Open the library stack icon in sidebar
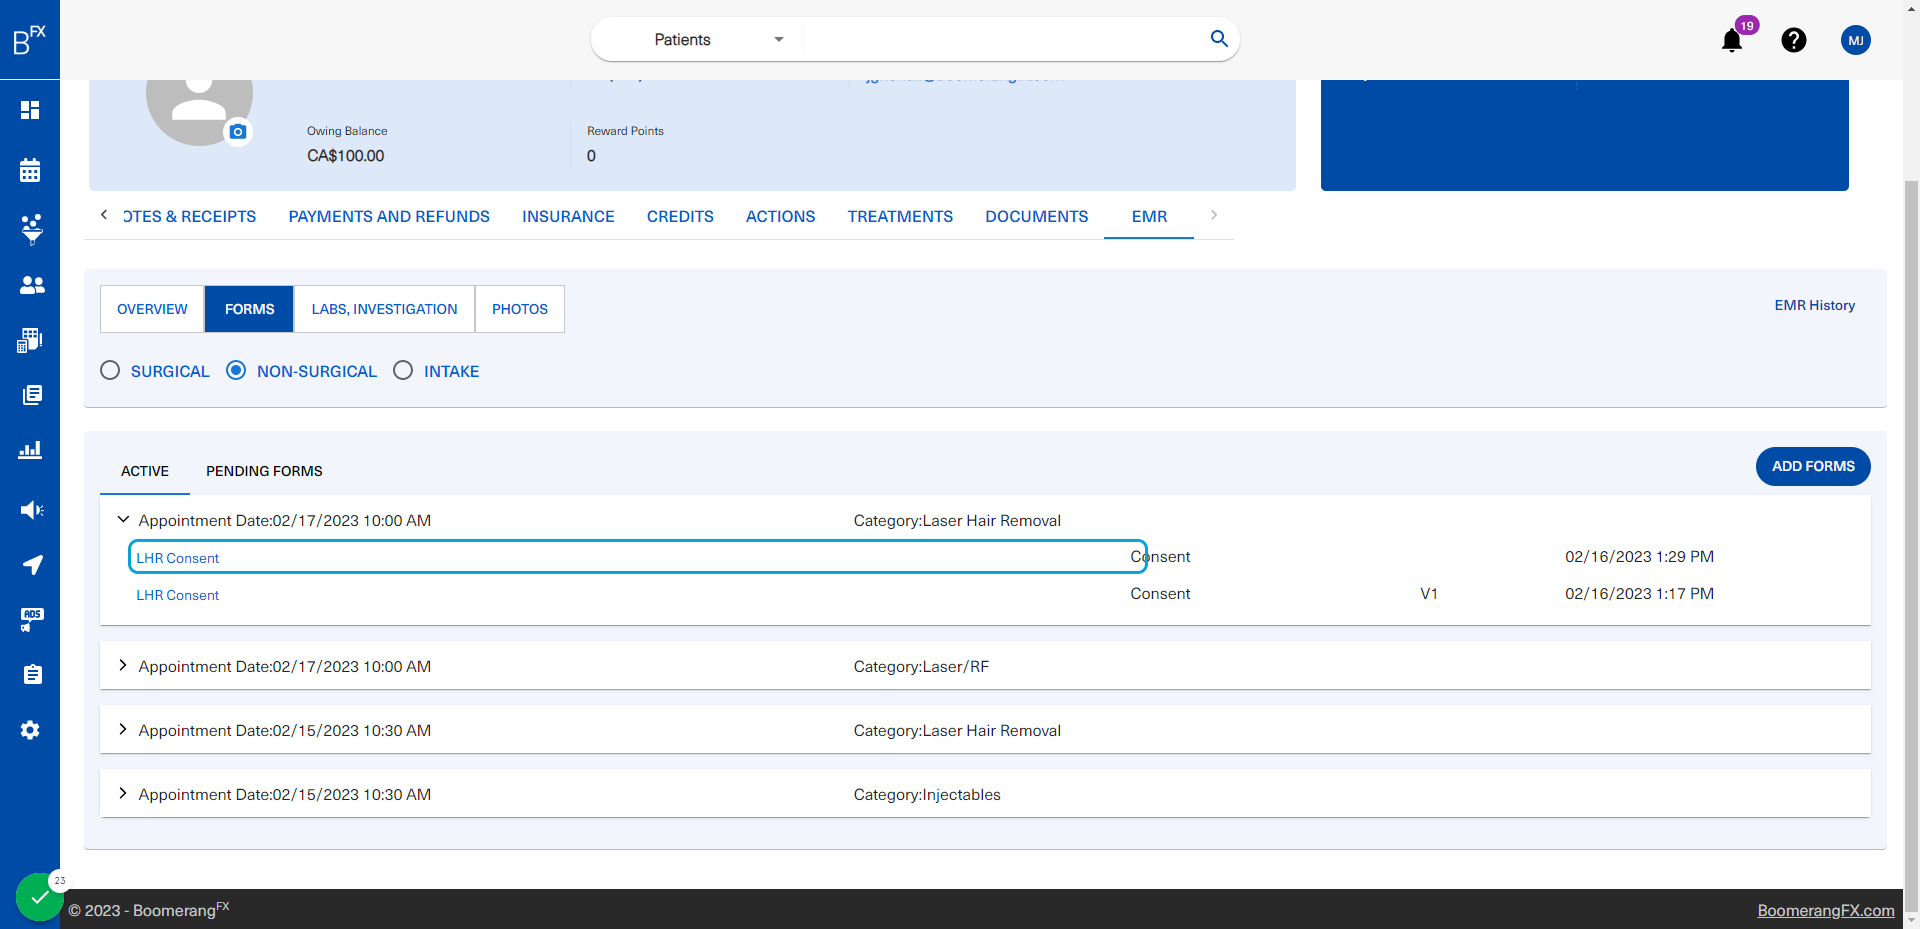Screen dimensions: 1920x929 tap(32, 395)
